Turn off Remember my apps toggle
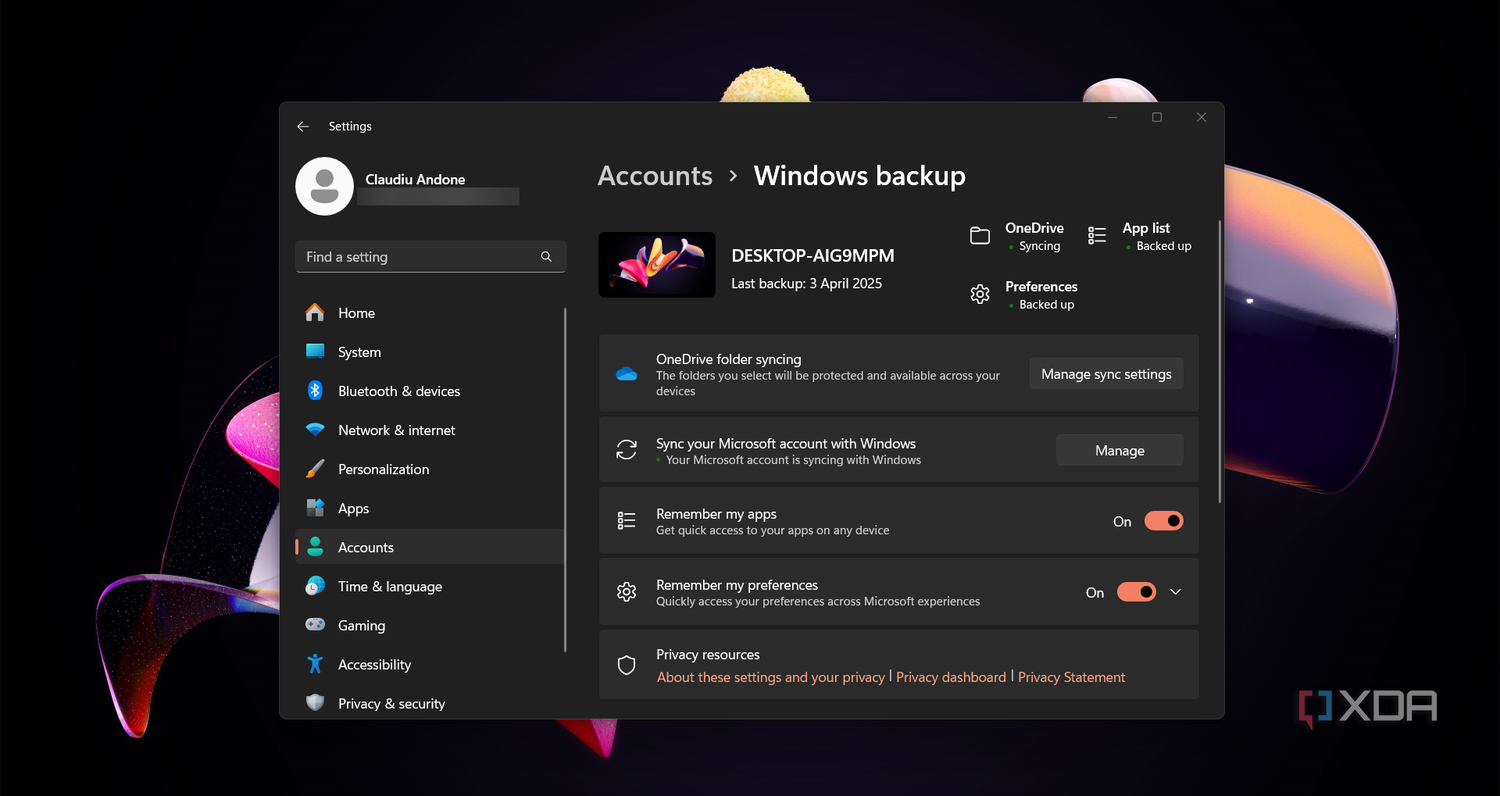 click(x=1164, y=521)
